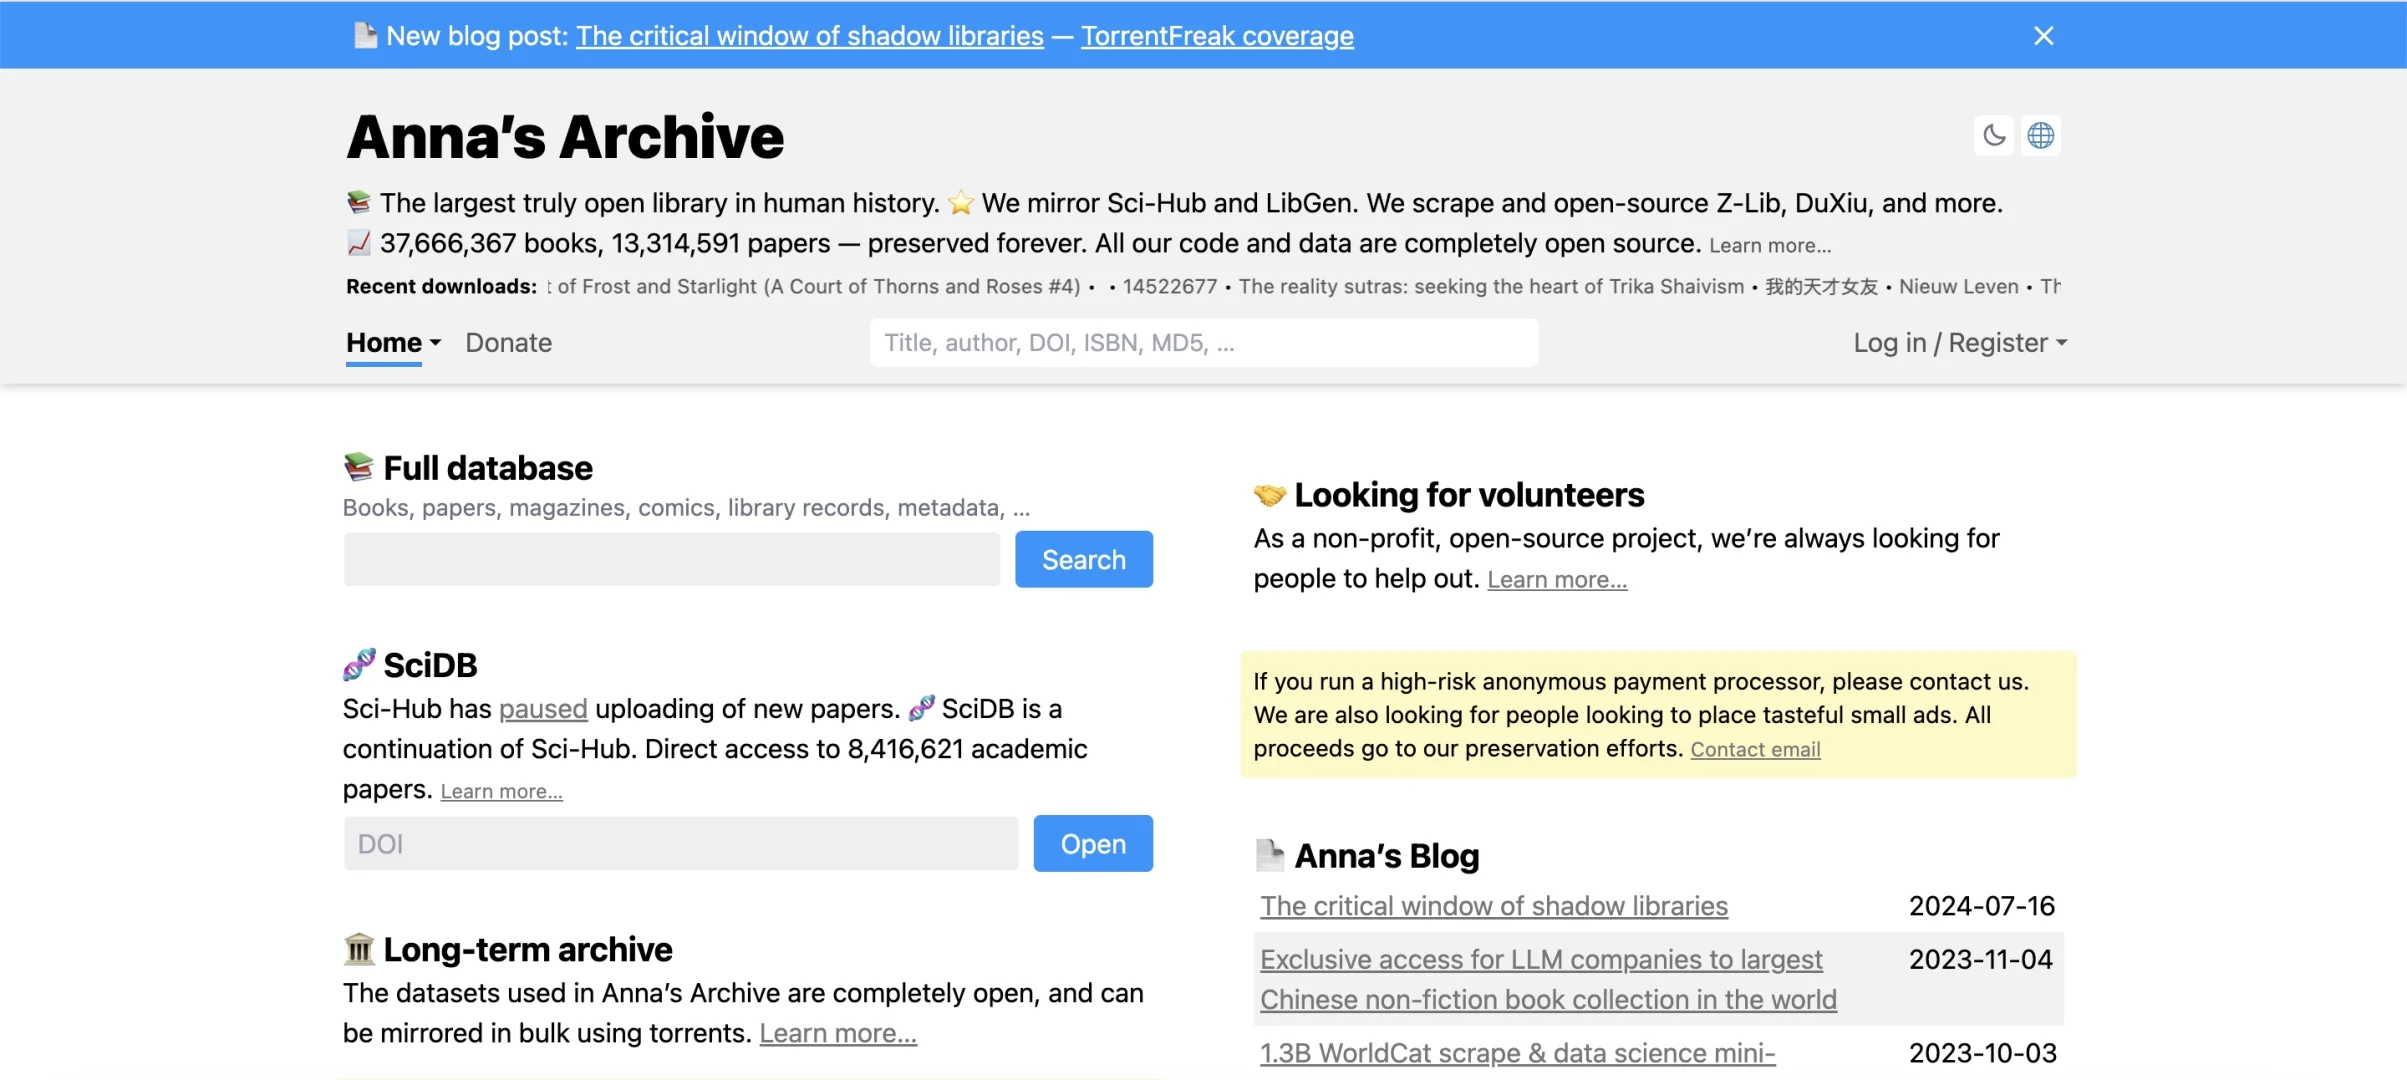Click the handshake icon beside Looking for volunteers
The width and height of the screenshot is (2407, 1080).
point(1270,494)
